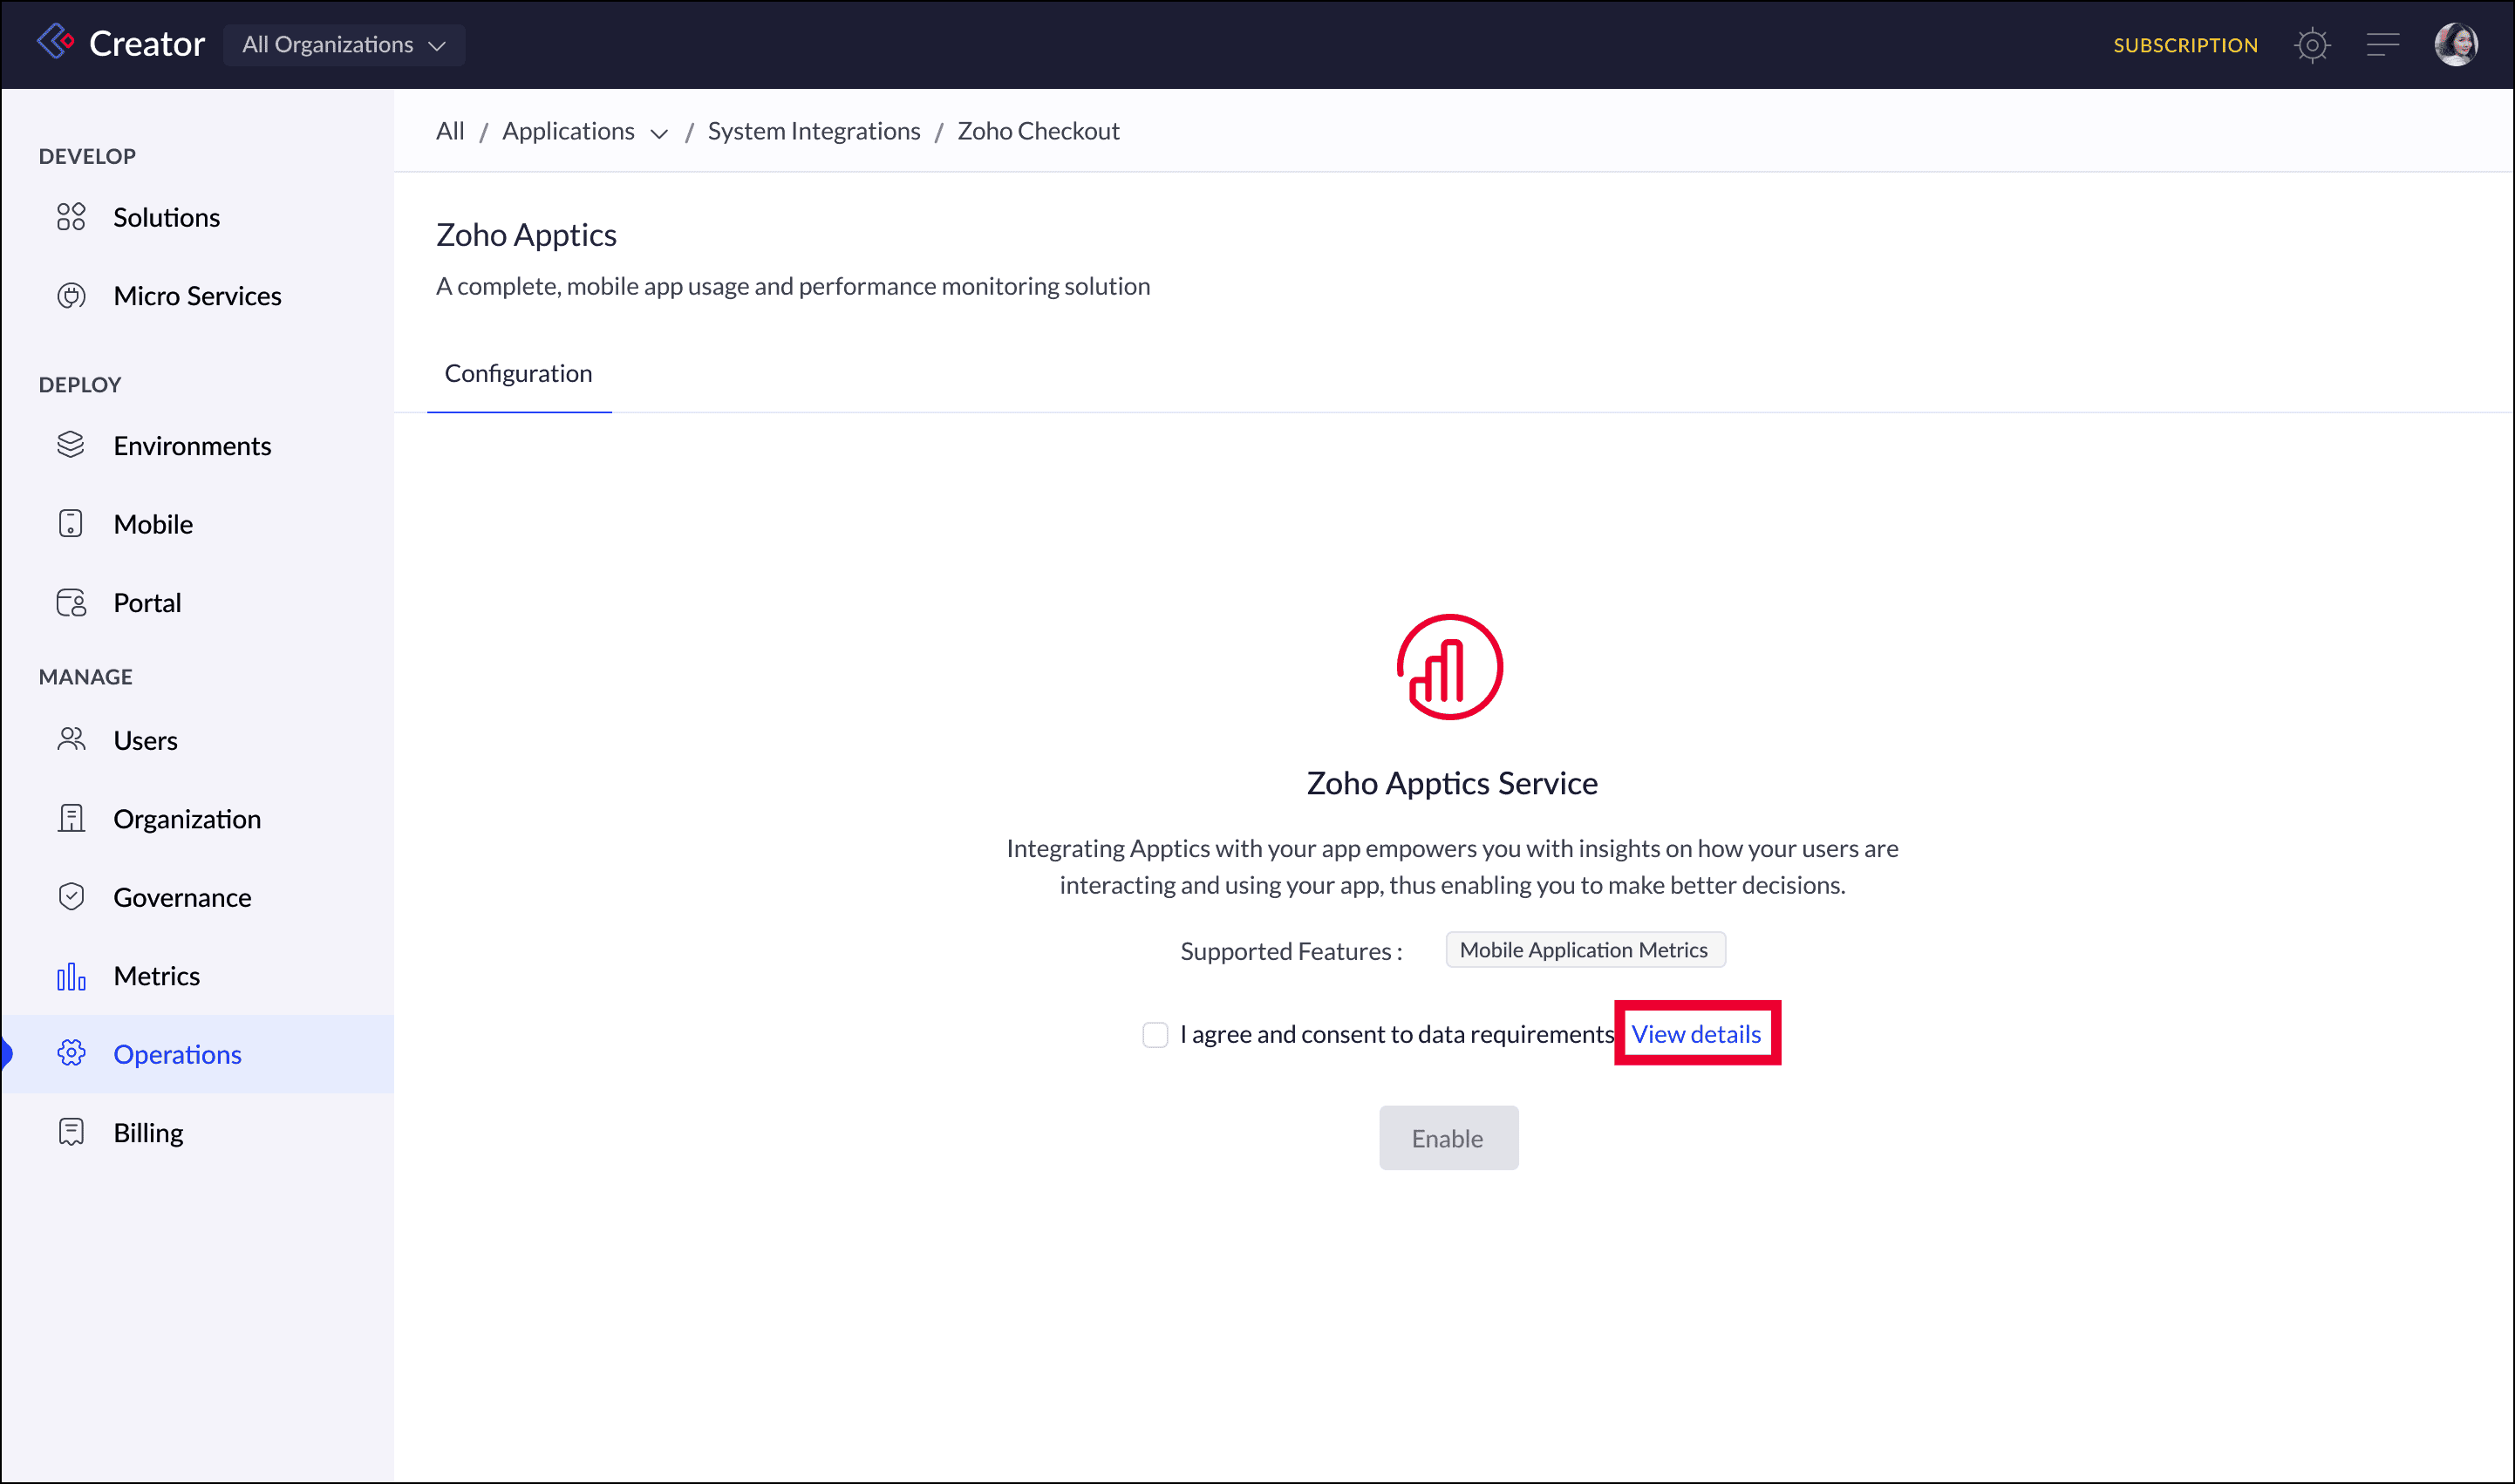This screenshot has height=1484, width=2515.
Task: Click the Governance shield icon
Action: point(71,897)
